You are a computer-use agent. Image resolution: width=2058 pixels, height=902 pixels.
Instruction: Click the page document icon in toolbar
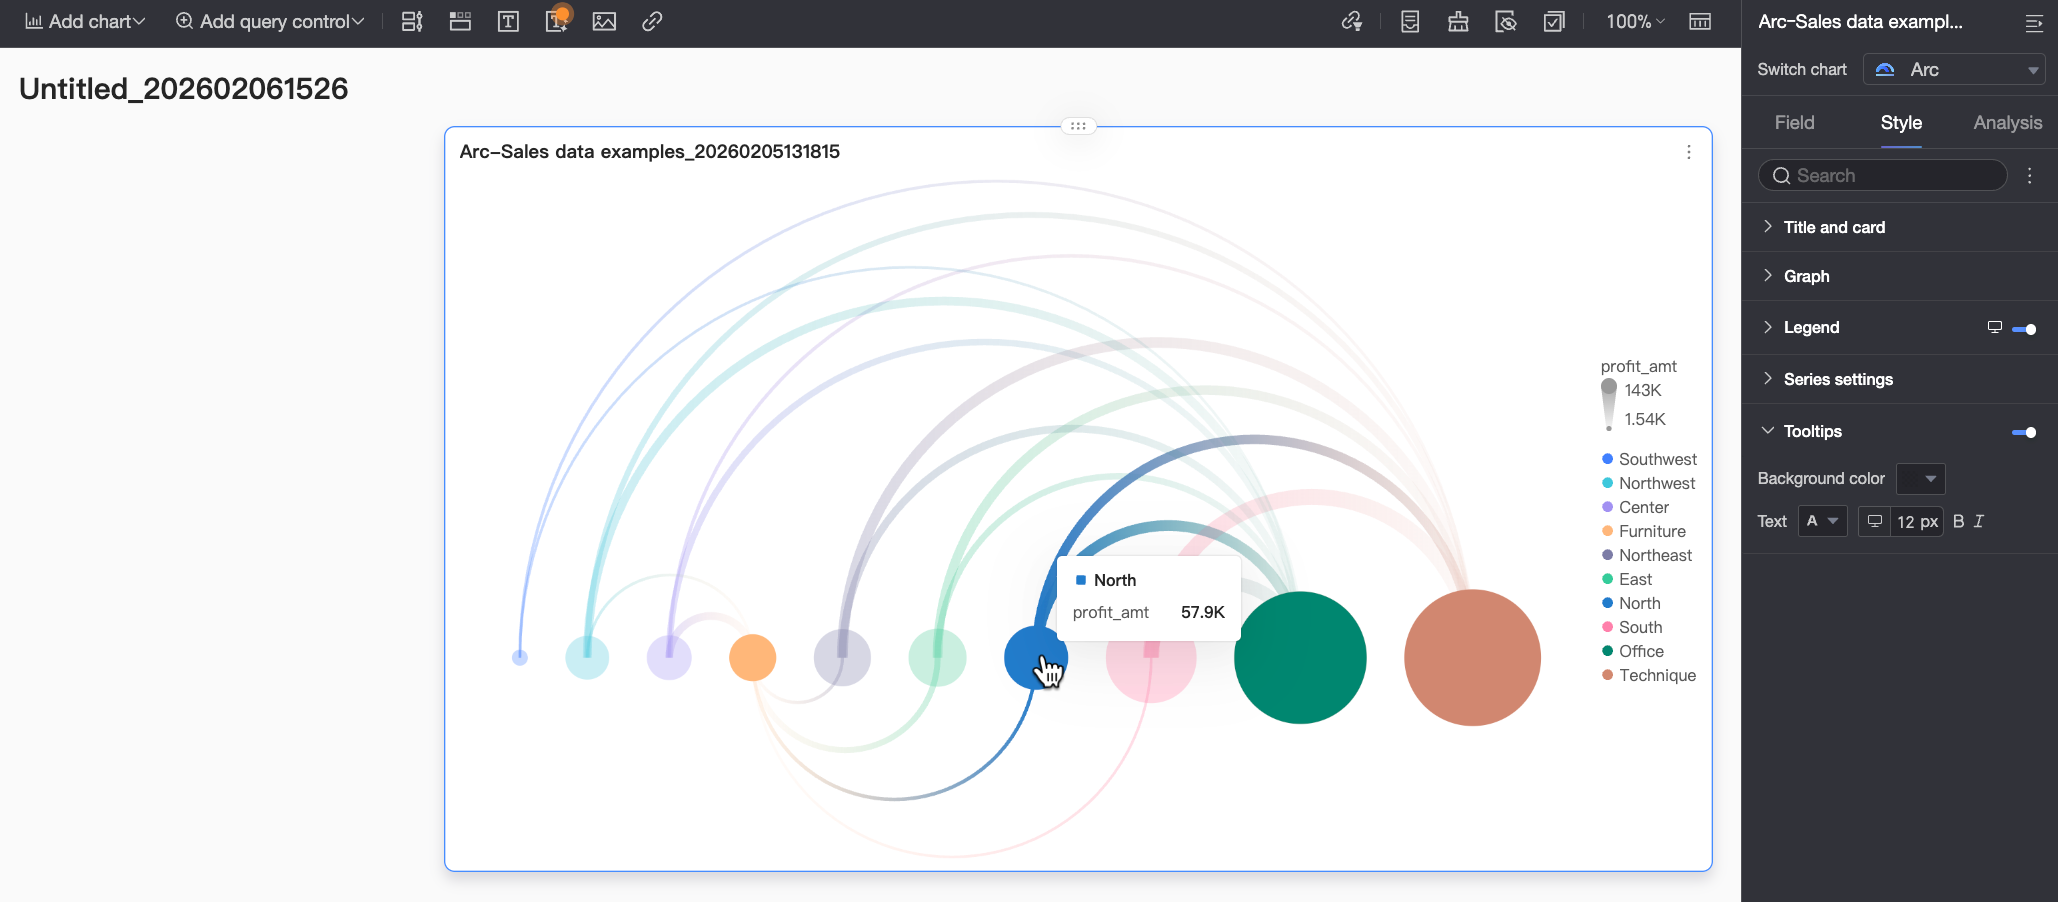1410,21
